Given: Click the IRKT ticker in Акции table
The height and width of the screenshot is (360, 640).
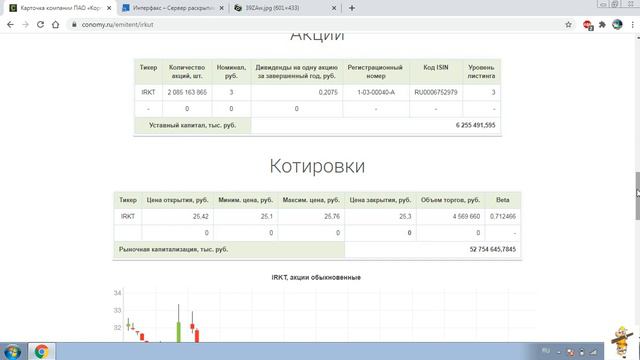Looking at the screenshot, I should (x=148, y=92).
